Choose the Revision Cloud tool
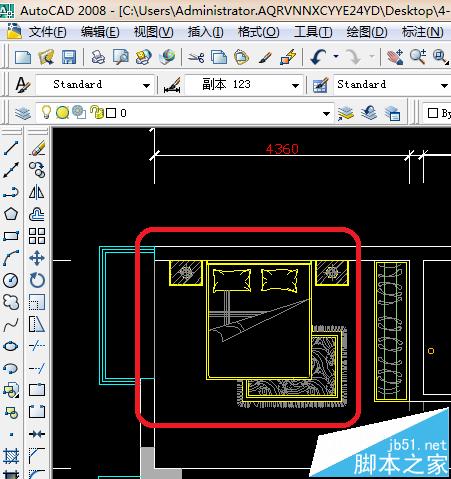Screen dimensions: 451x479 (11, 302)
